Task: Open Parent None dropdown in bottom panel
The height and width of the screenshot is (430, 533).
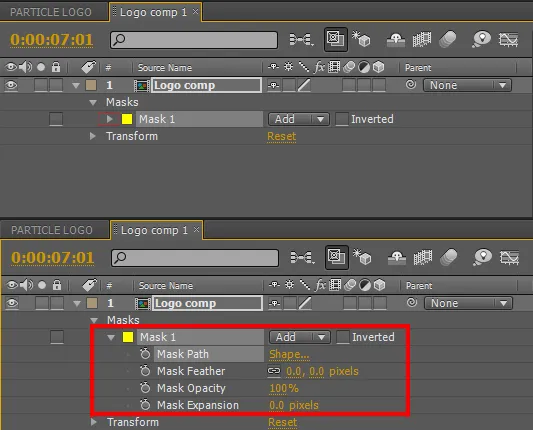Action: pos(468,303)
